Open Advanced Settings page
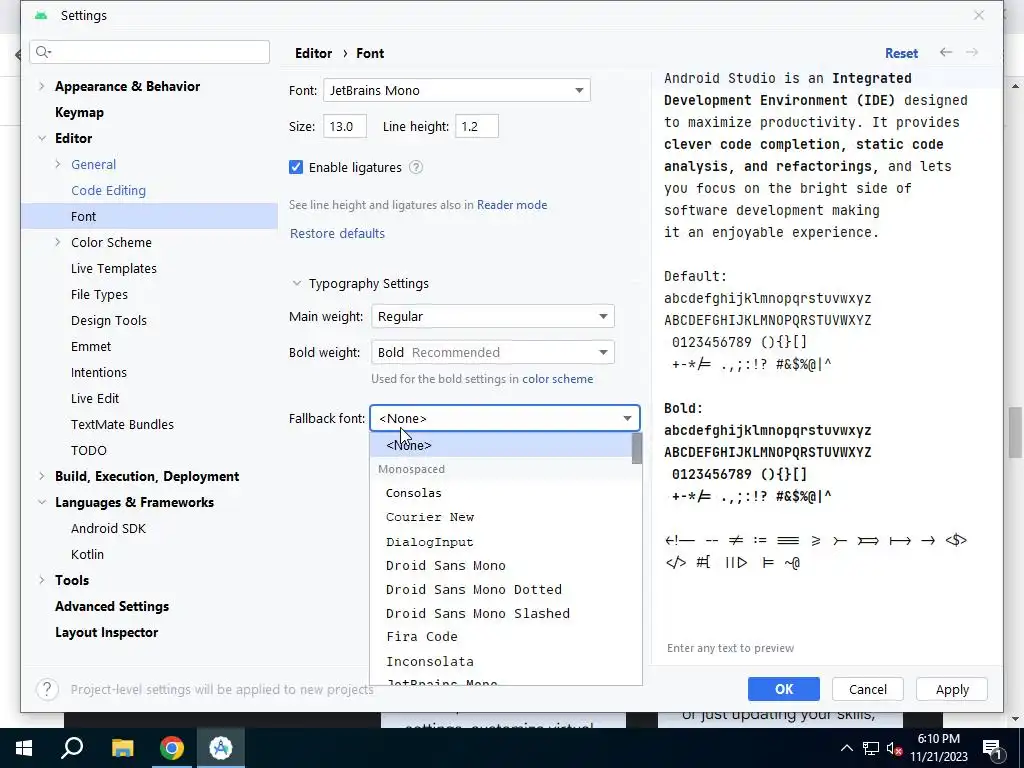 (x=112, y=606)
